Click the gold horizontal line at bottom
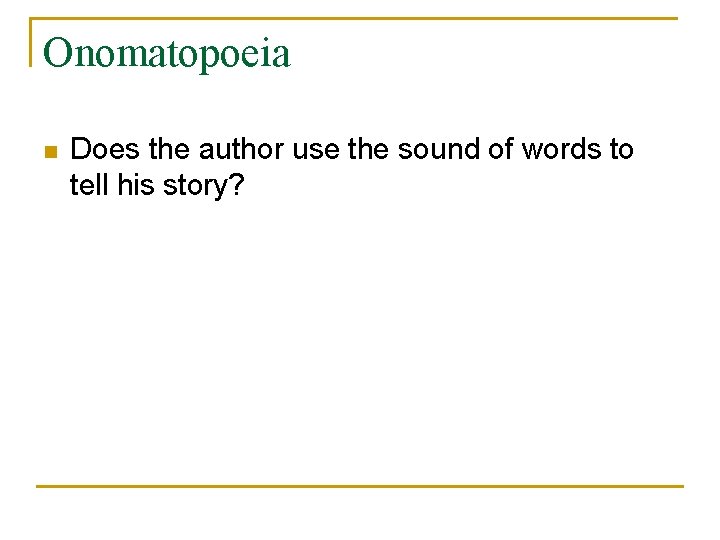Screen dimensions: 720x540 360,486
